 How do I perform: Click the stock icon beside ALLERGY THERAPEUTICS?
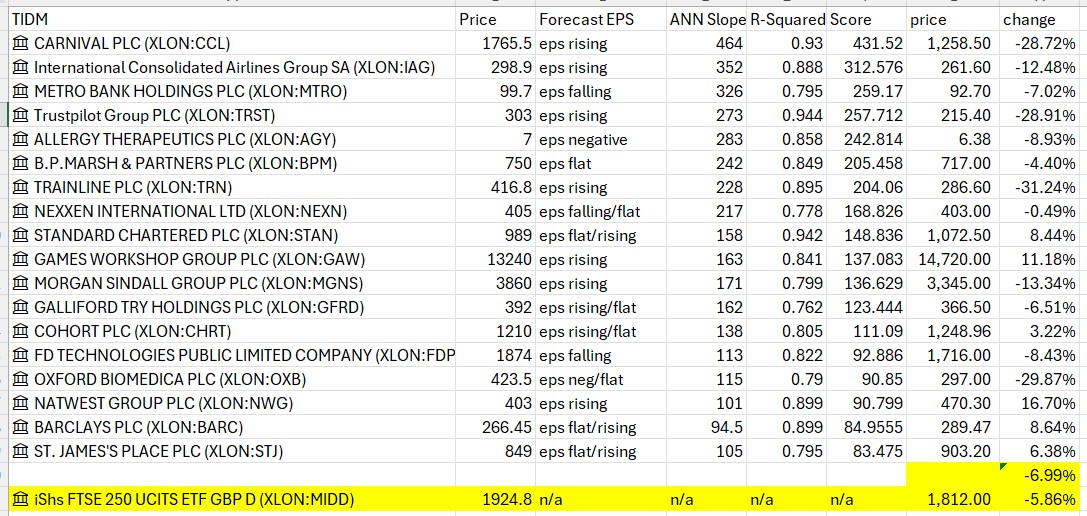(21, 140)
